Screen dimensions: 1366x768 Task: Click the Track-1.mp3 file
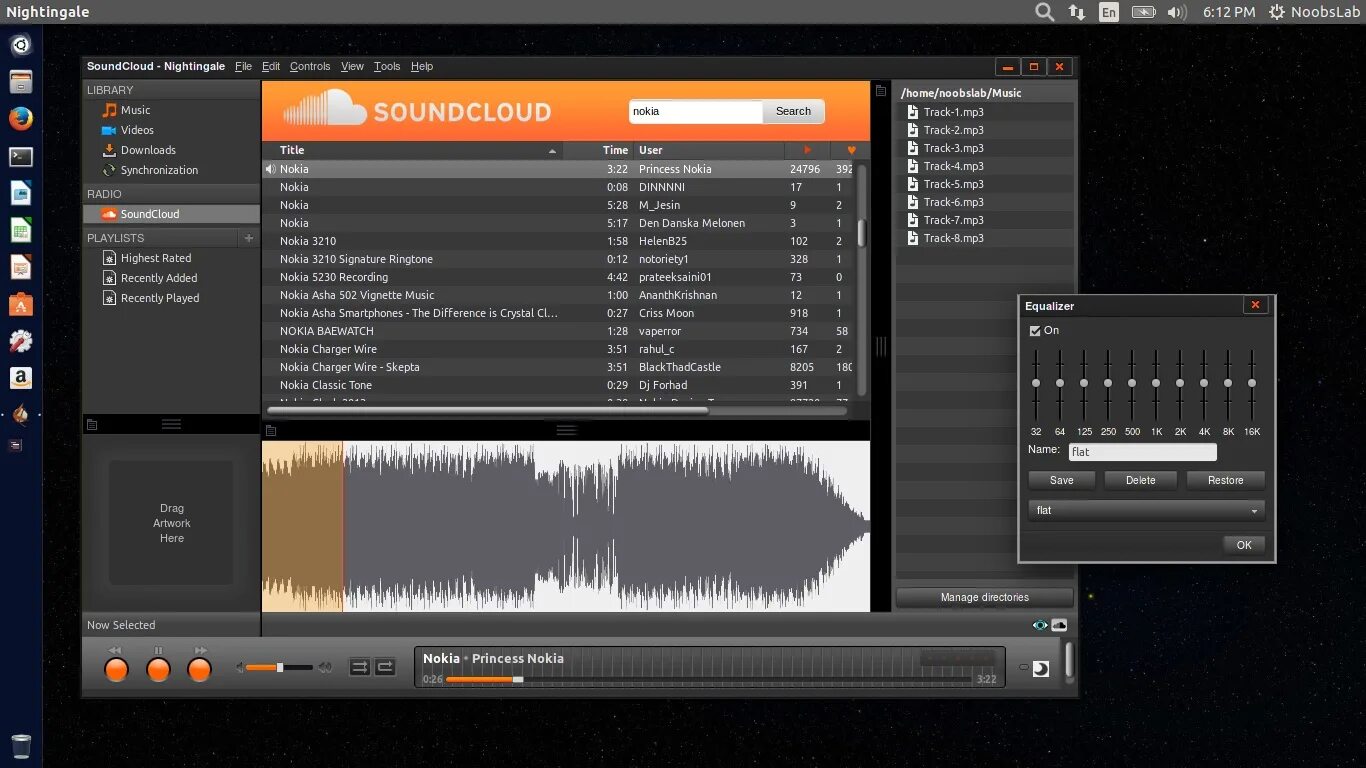[953, 112]
